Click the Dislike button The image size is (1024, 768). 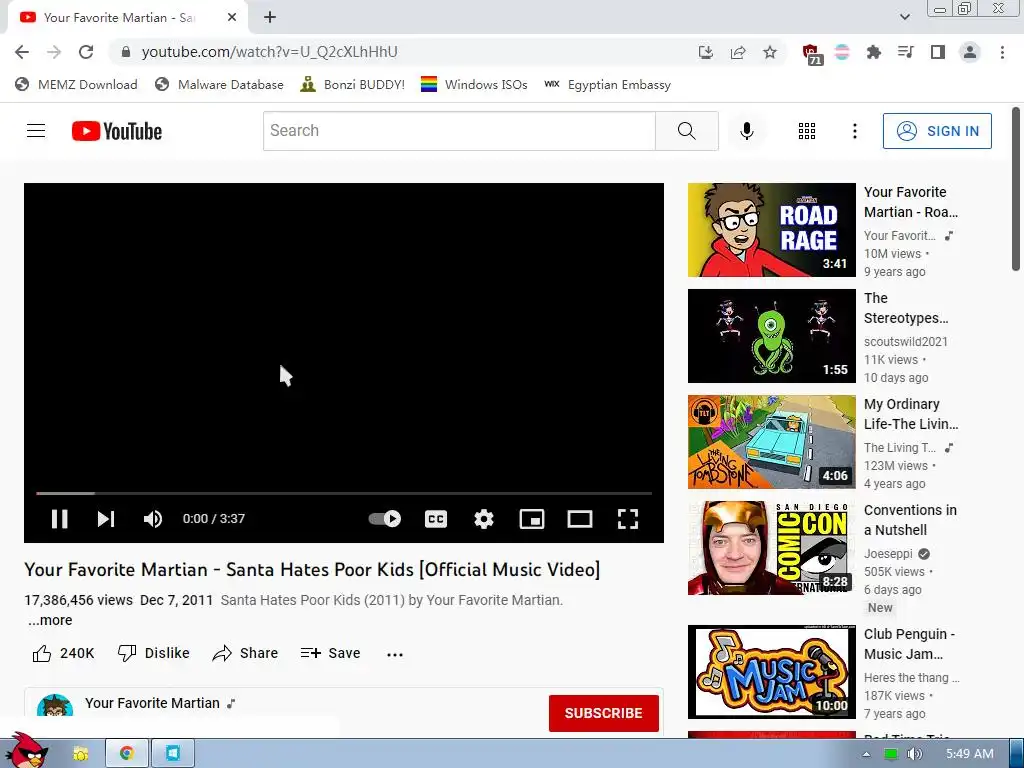(x=153, y=653)
